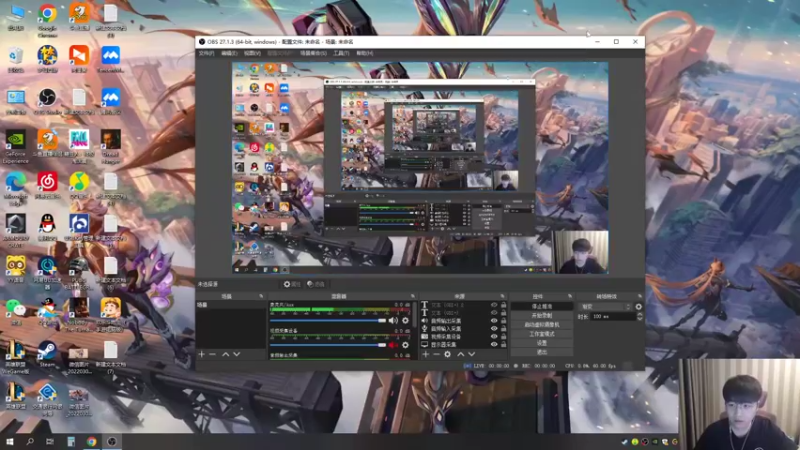Pop out the 混音器 dock panel
800x450 pixels.
(413, 296)
